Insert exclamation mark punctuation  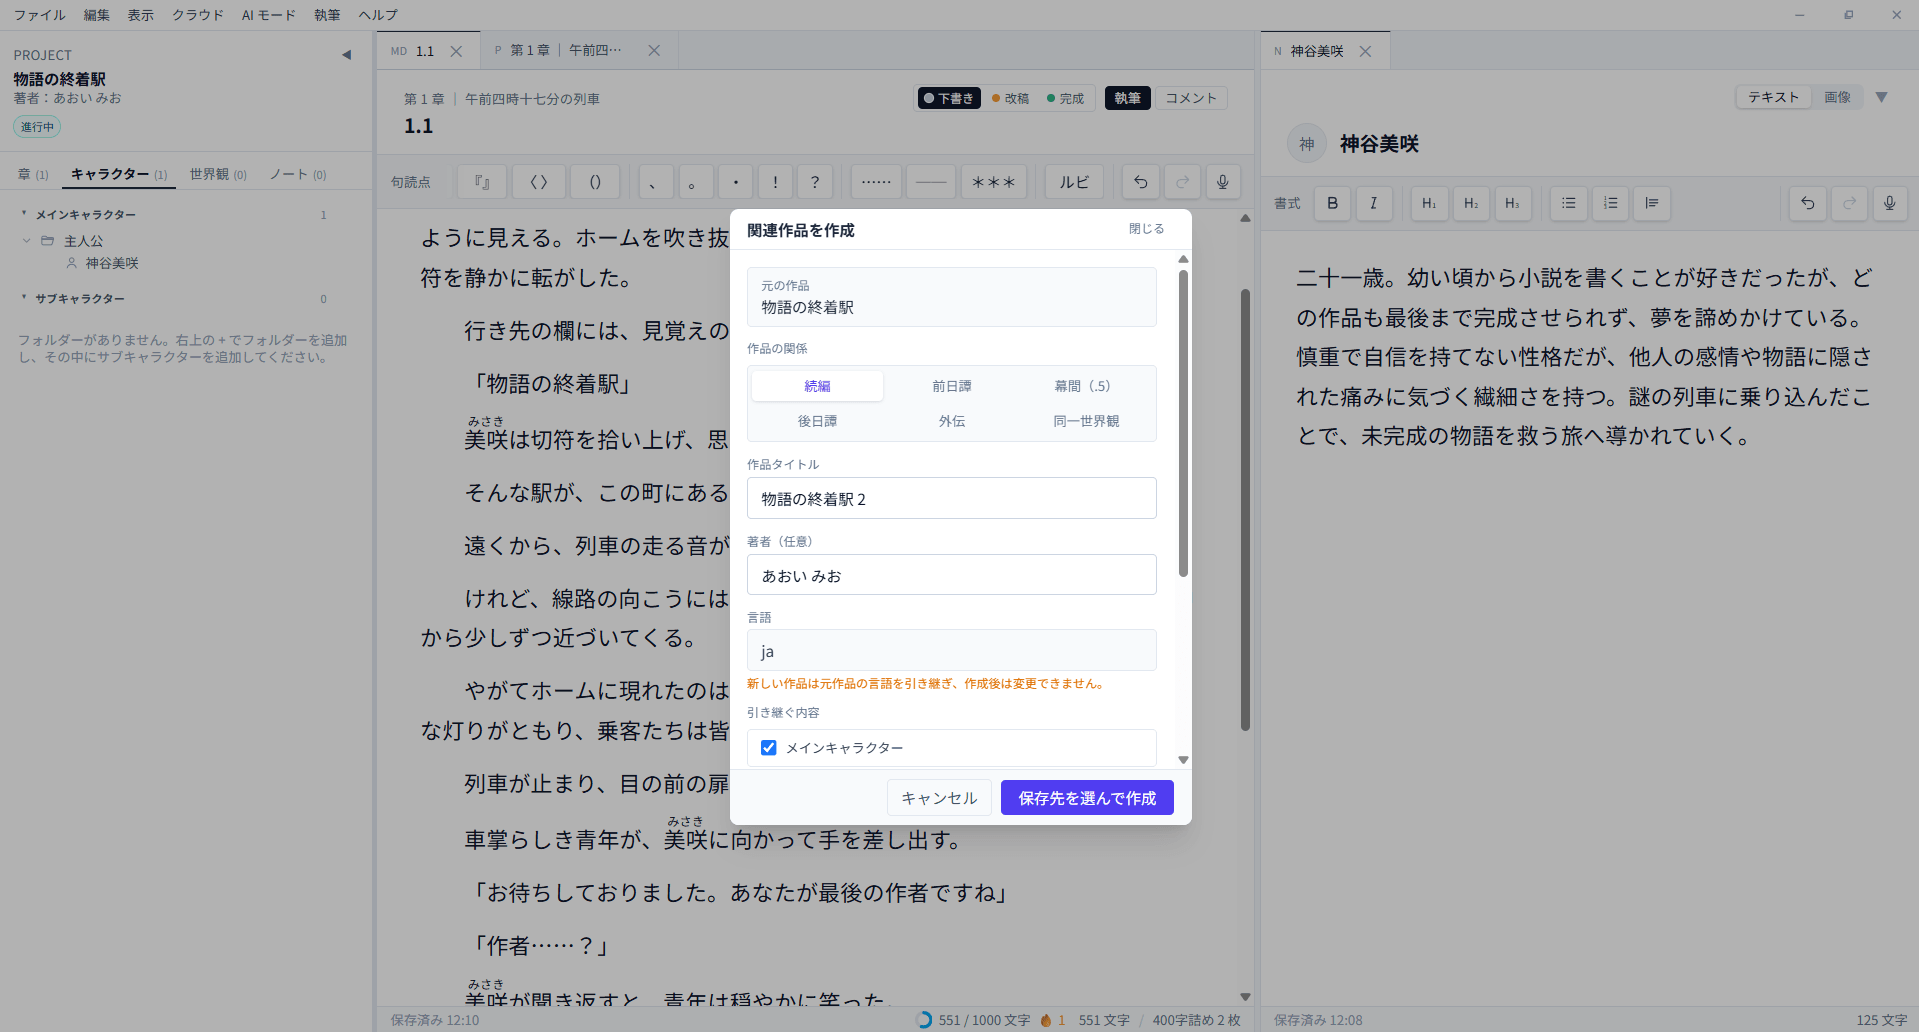(775, 182)
